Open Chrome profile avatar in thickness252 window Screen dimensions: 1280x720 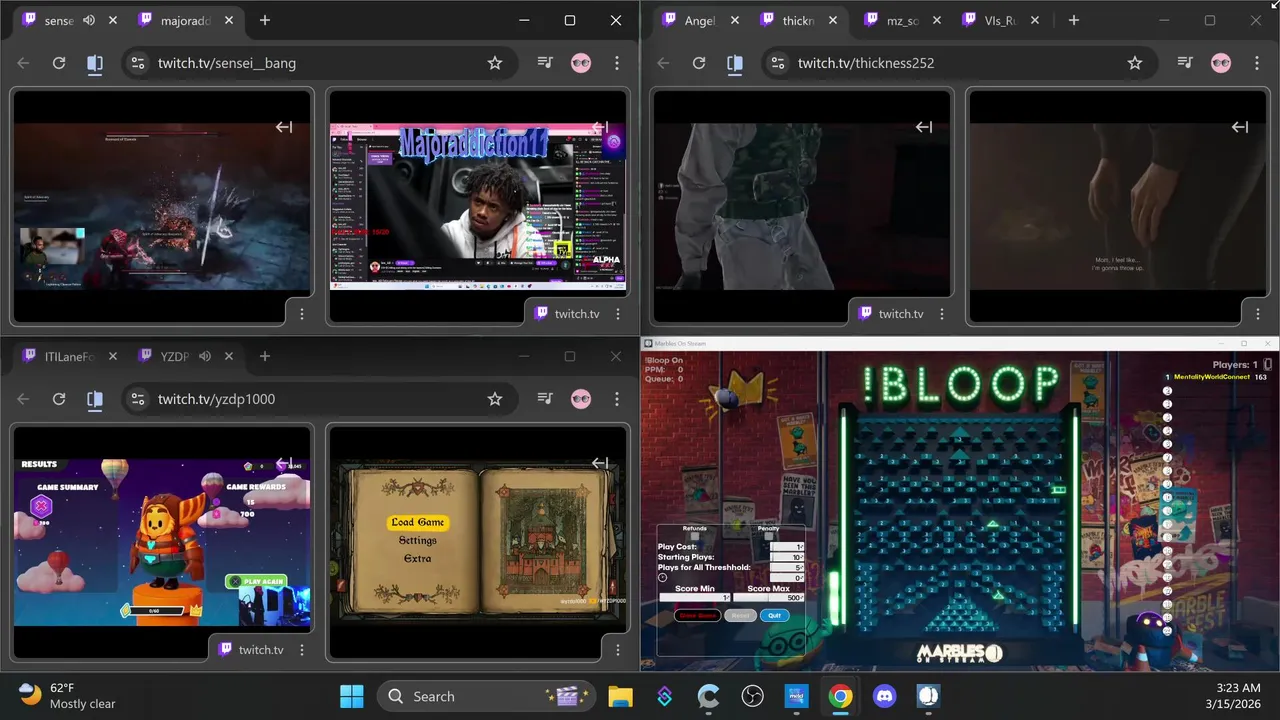pyautogui.click(x=1221, y=63)
